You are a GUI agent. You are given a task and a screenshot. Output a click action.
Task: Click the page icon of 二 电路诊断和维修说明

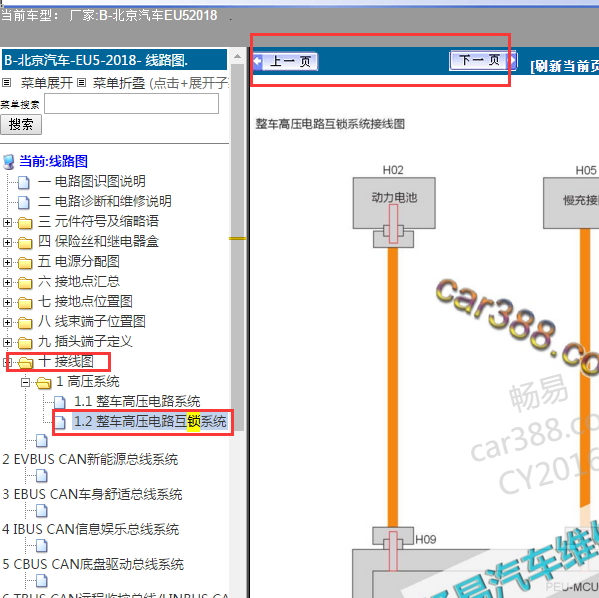pyautogui.click(x=24, y=203)
